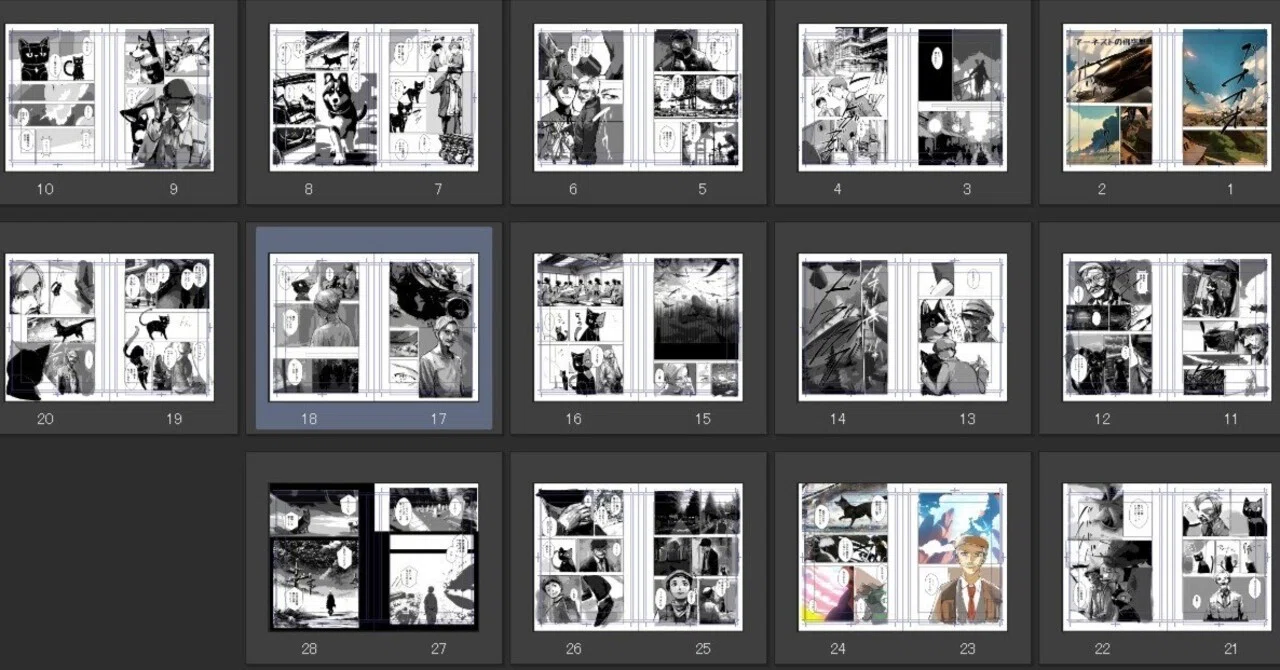Choose page 16 thumbnail
The width and height of the screenshot is (1280, 670).
pyautogui.click(x=586, y=327)
